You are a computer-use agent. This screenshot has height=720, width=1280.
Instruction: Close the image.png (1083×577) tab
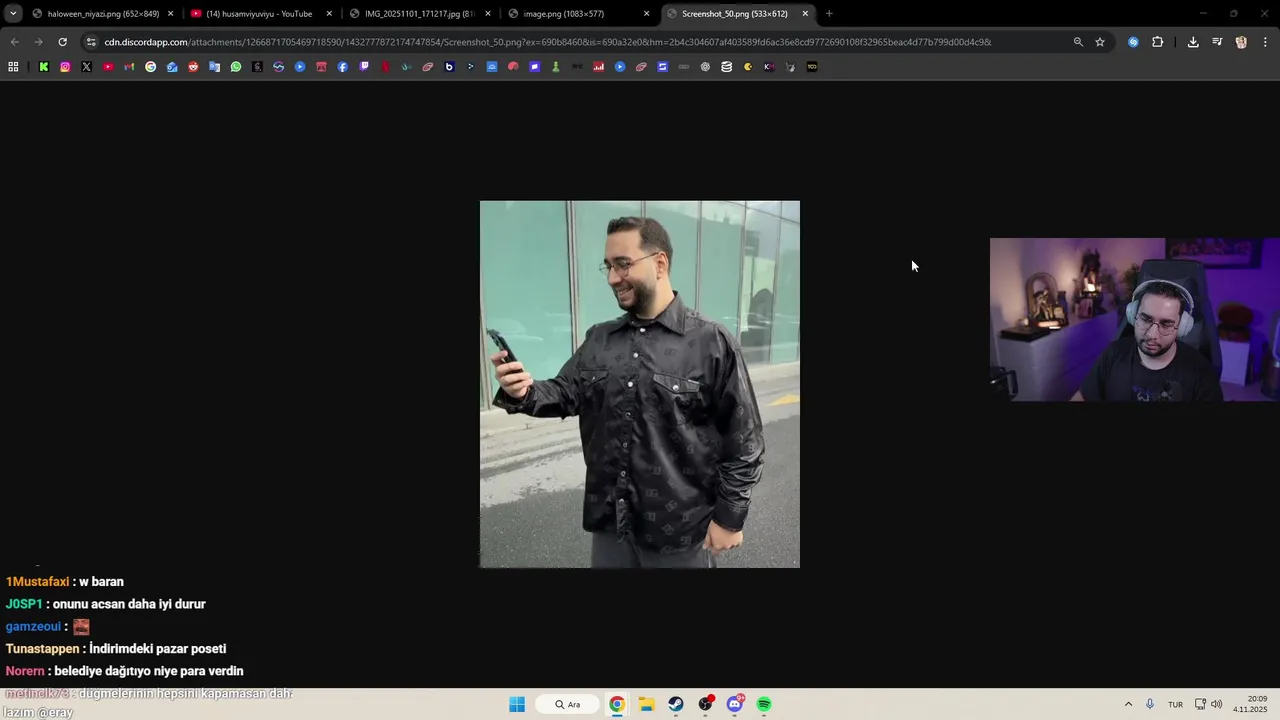[x=646, y=14]
